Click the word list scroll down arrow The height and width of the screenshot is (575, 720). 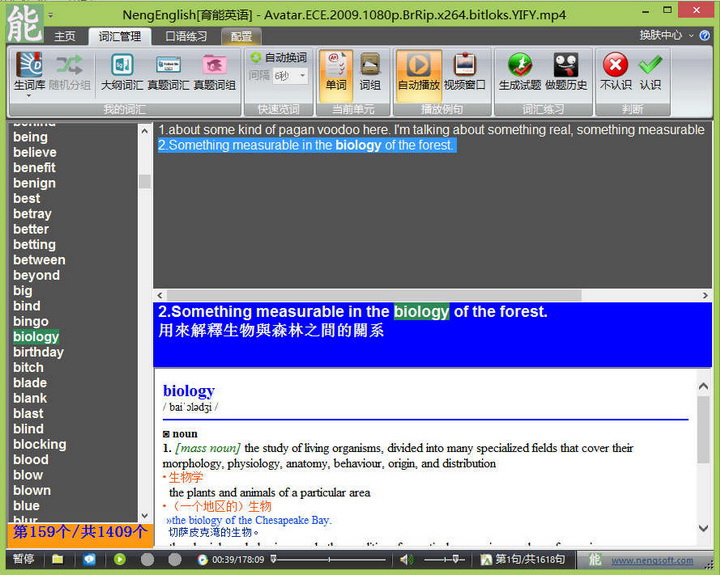[x=145, y=516]
